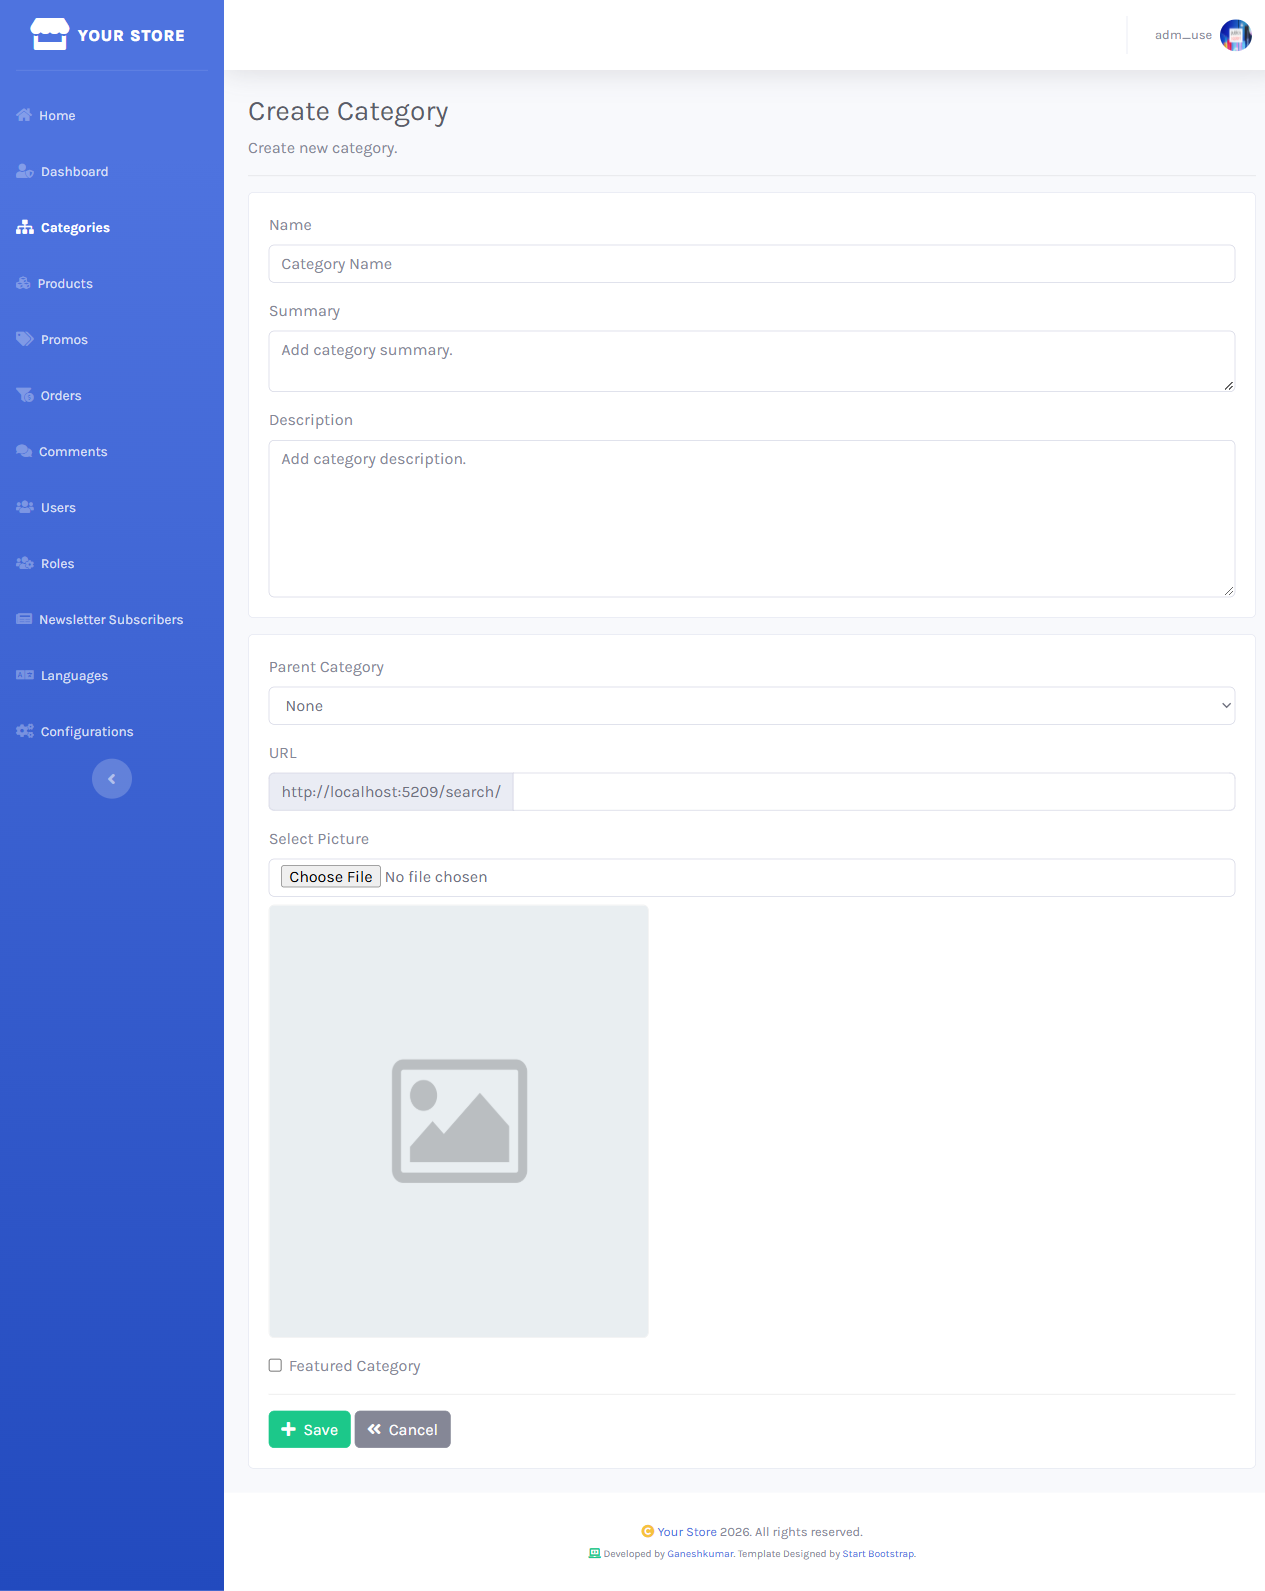Click the category picture placeholder image
Viewport: 1265px width, 1591px height.
click(459, 1121)
